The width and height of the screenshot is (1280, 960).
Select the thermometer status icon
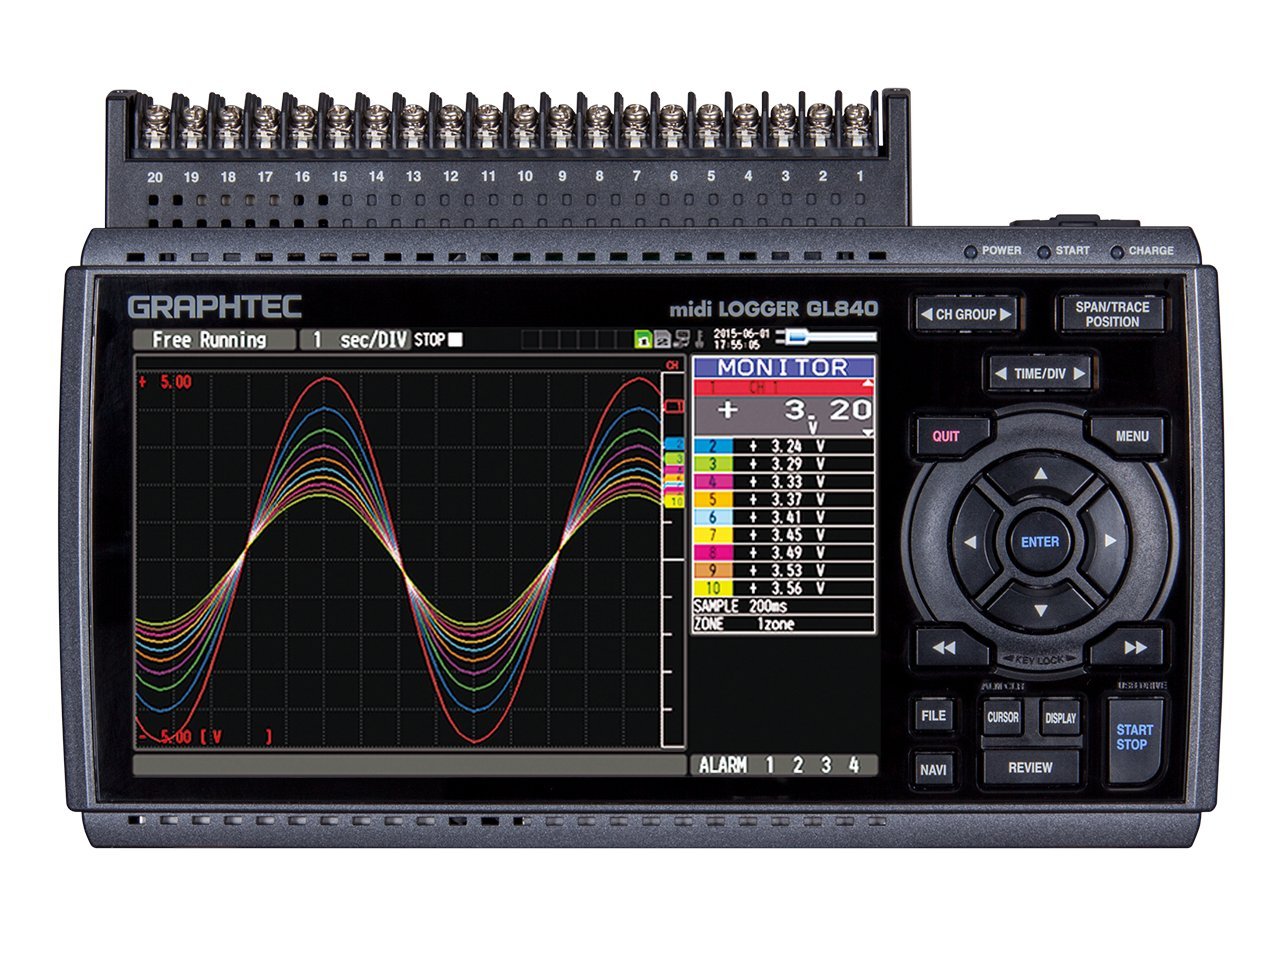click(700, 338)
